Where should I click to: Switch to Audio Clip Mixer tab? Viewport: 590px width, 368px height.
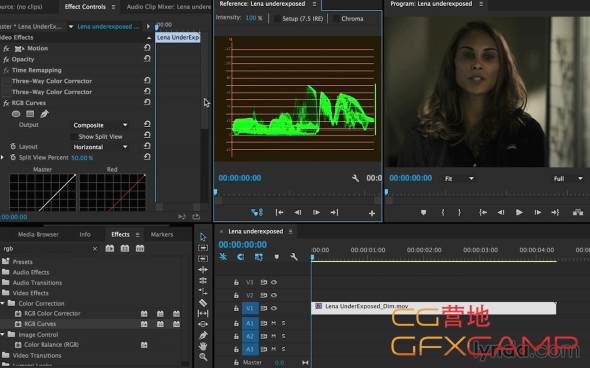click(169, 6)
